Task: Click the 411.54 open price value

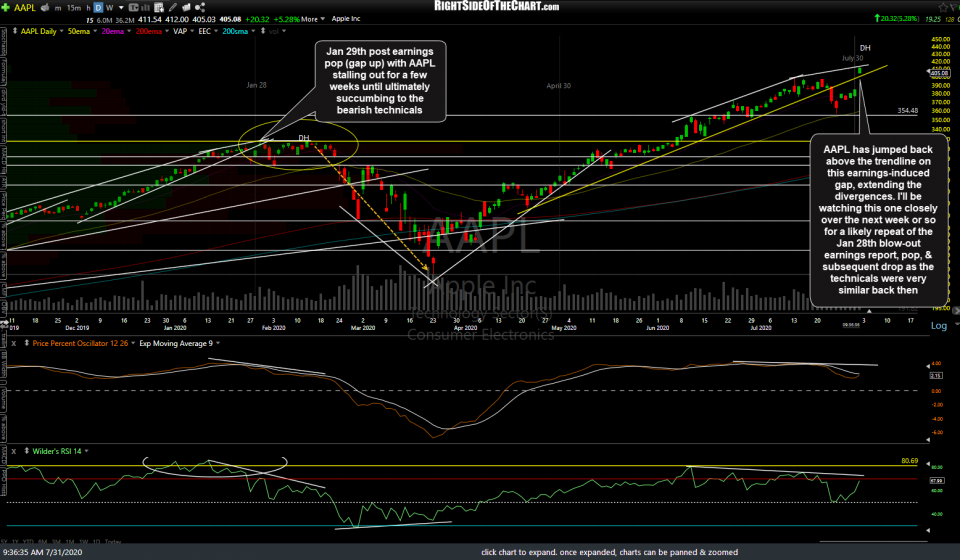Action: click(149, 20)
